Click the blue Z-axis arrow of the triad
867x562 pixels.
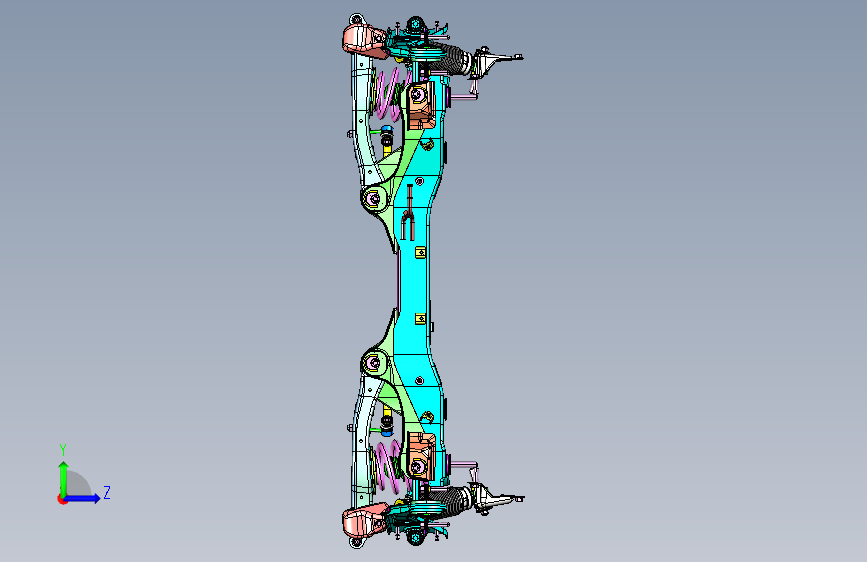pos(83,498)
